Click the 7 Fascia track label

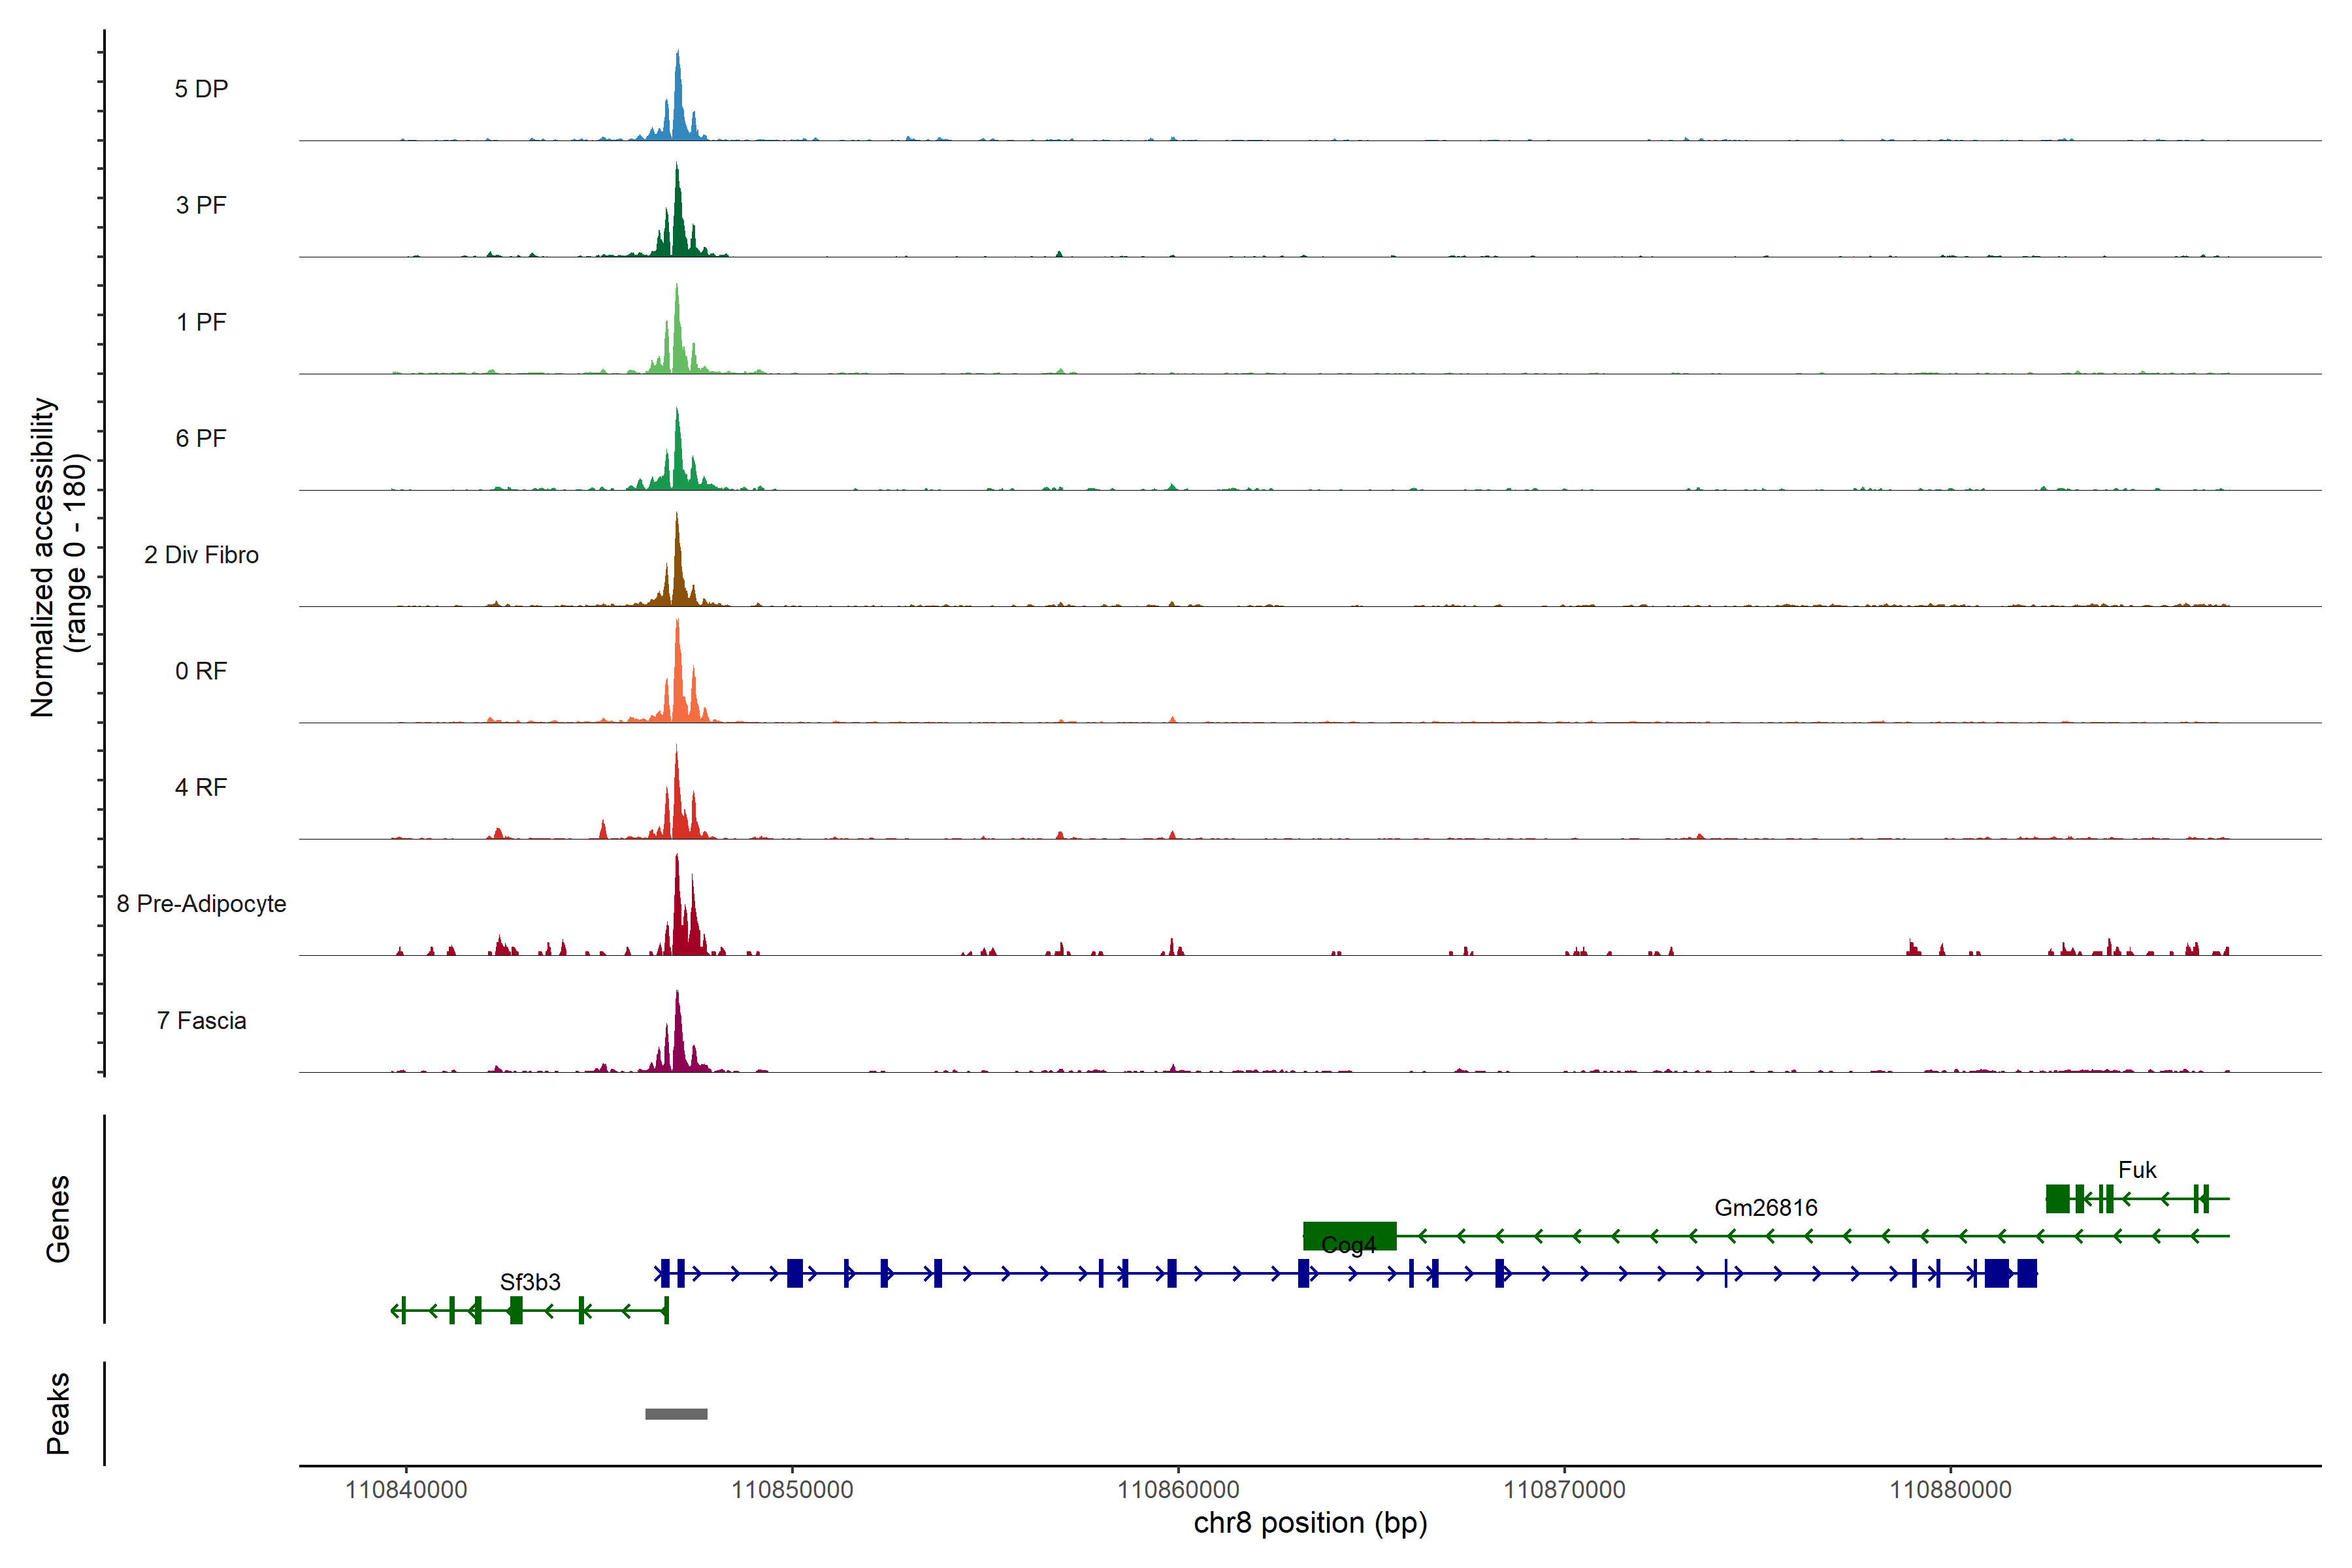201,1021
